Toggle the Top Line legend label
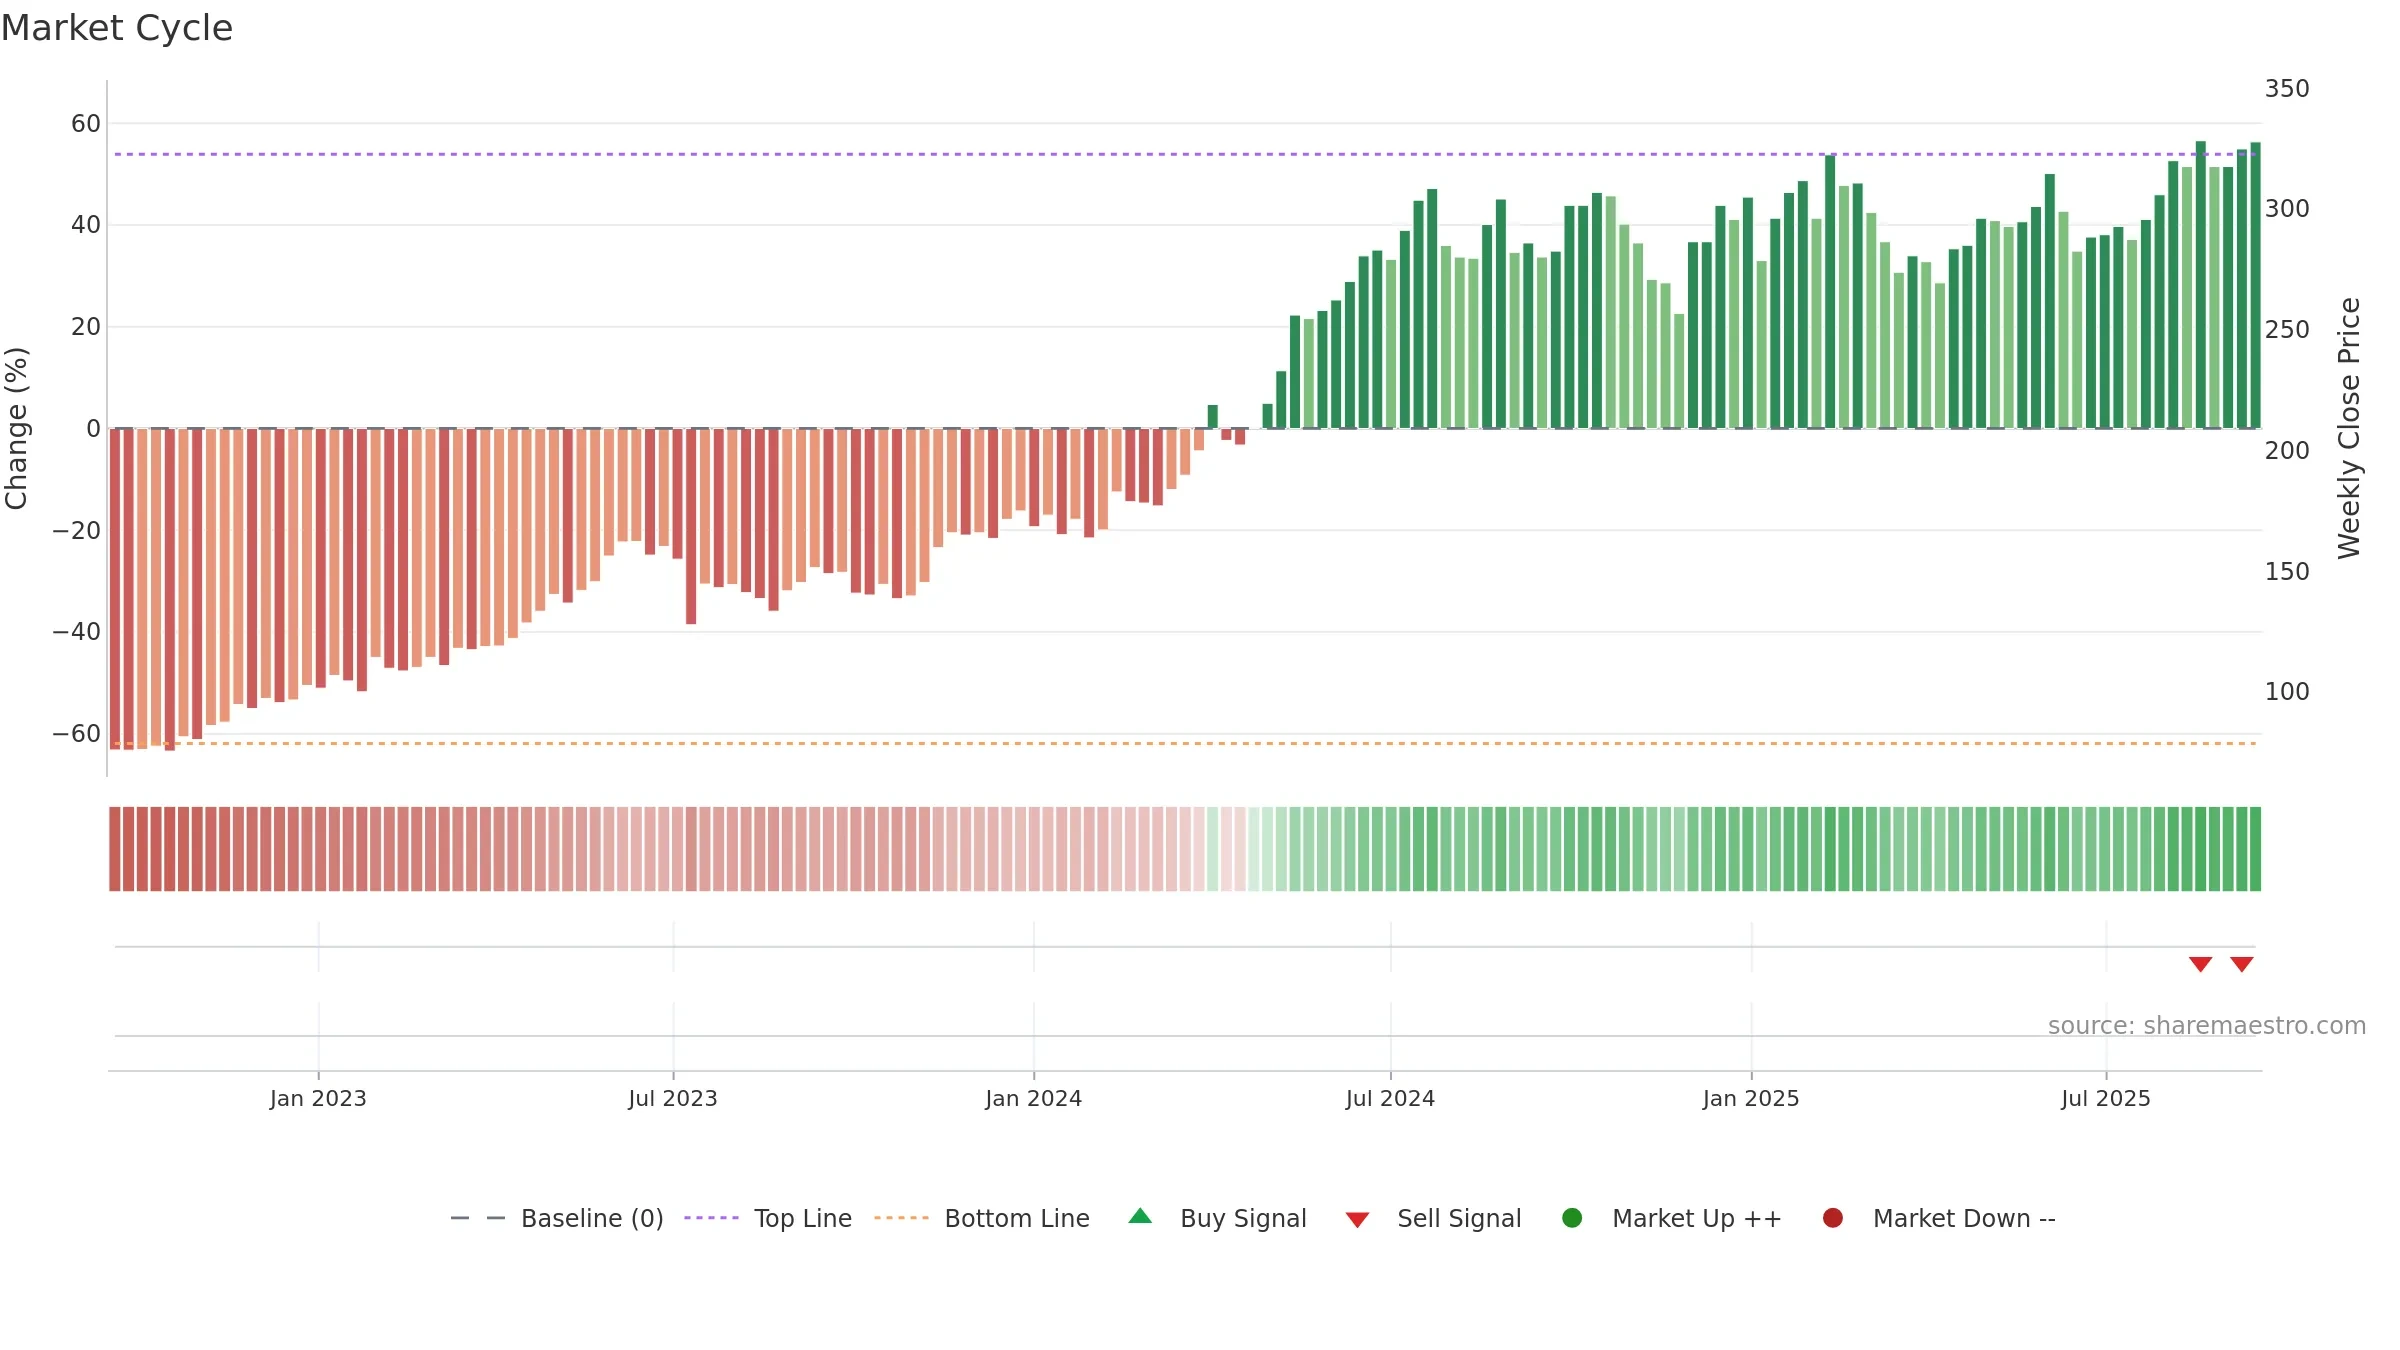 tap(803, 1218)
